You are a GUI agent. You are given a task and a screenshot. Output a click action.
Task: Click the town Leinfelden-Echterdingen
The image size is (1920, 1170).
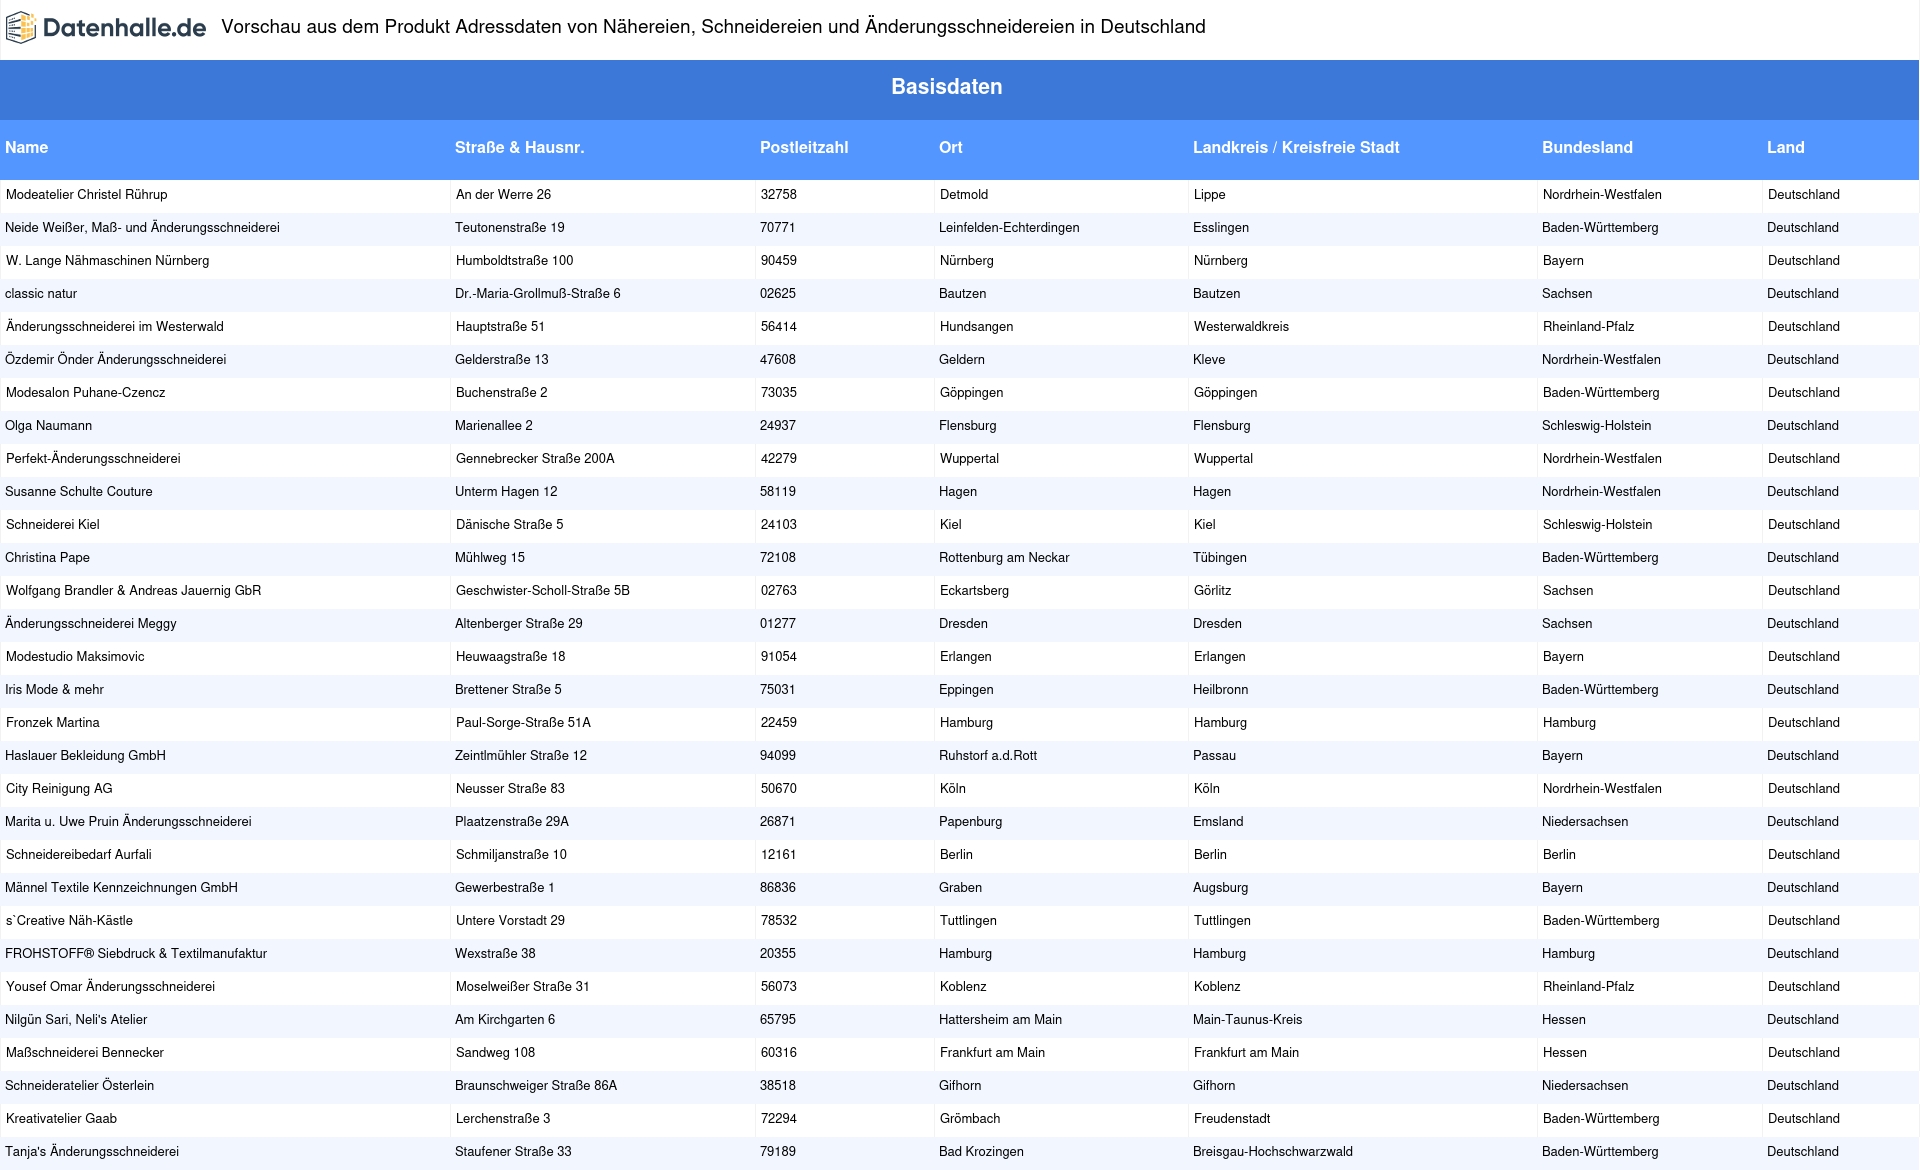1009,227
